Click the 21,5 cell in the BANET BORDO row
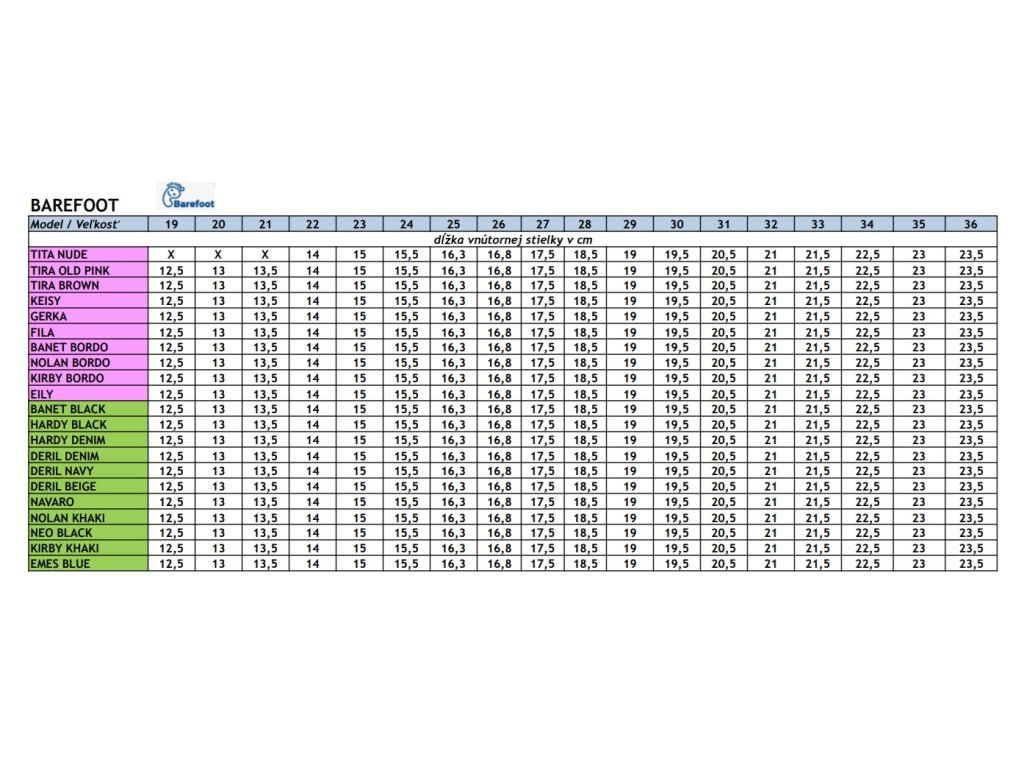The height and width of the screenshot is (768, 1024). (x=818, y=347)
